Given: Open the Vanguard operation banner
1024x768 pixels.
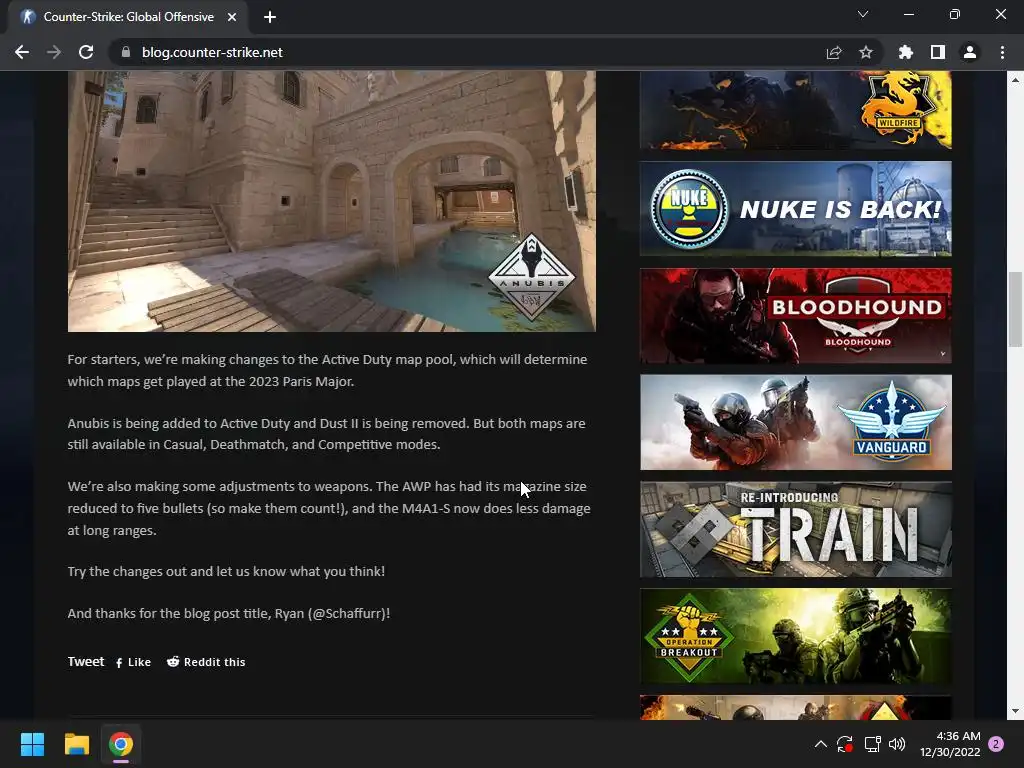Looking at the screenshot, I should (795, 422).
